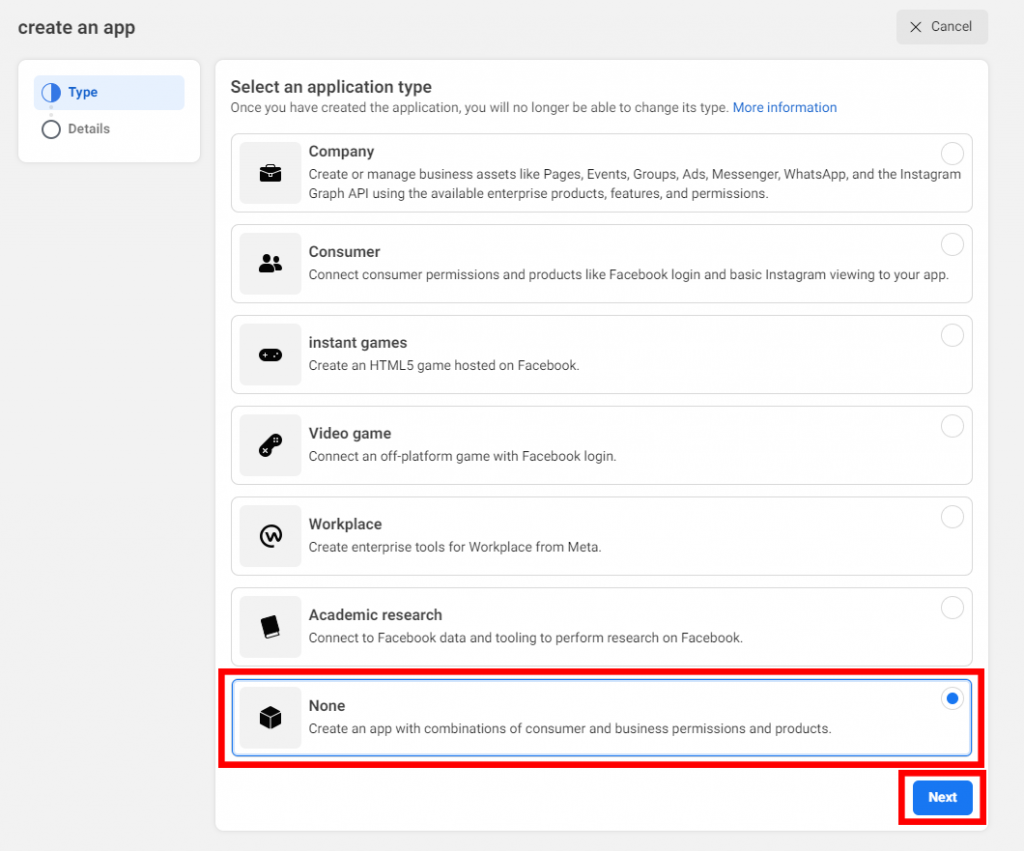Click the Workplace logo icon
Screen dimensions: 1024x851
[x=270, y=536]
